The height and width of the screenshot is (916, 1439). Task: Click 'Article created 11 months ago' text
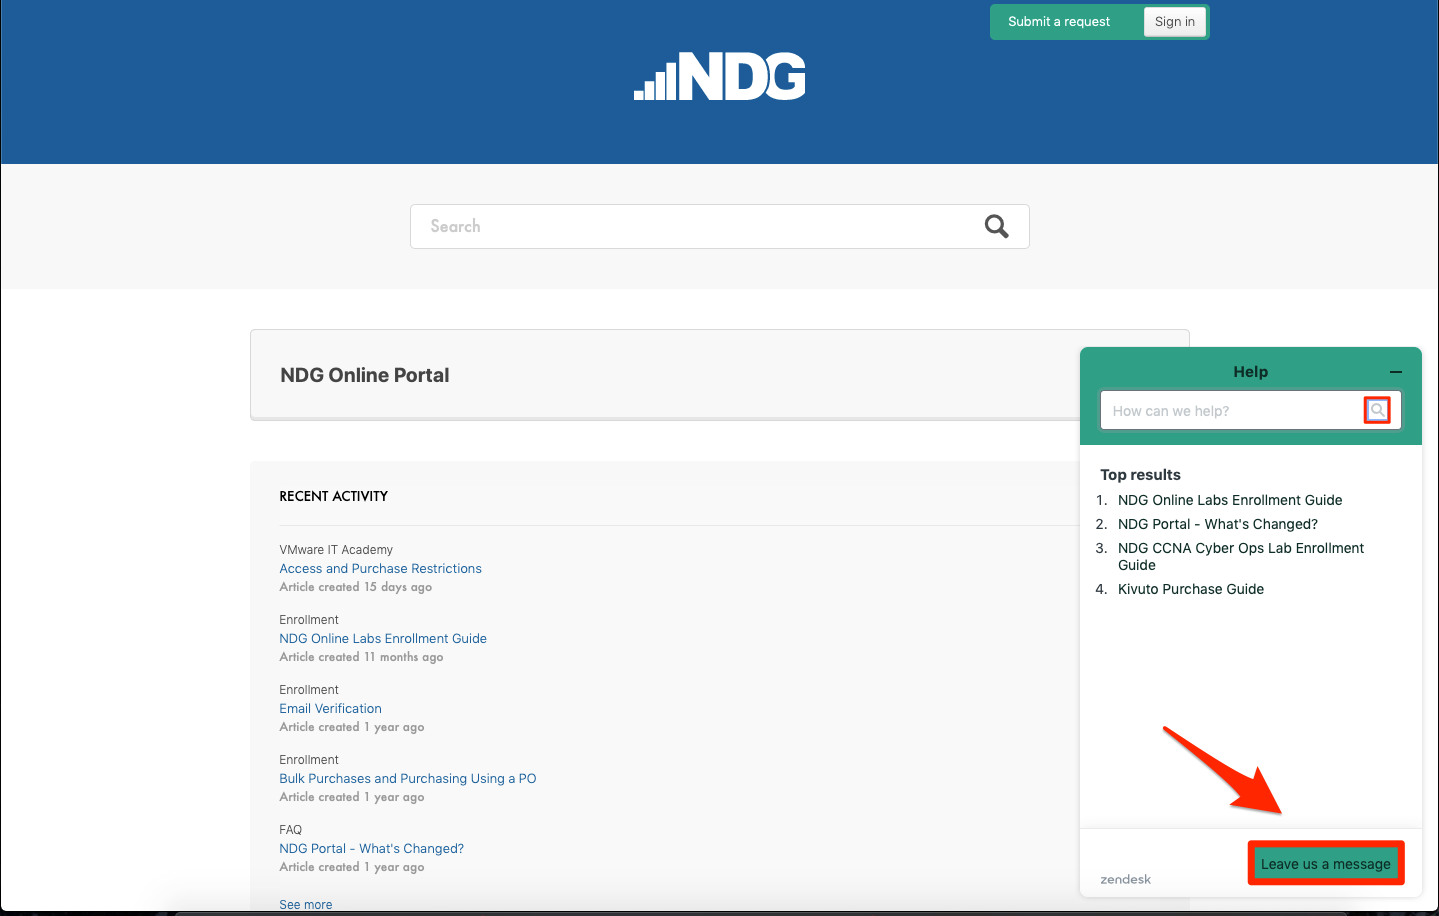[361, 657]
